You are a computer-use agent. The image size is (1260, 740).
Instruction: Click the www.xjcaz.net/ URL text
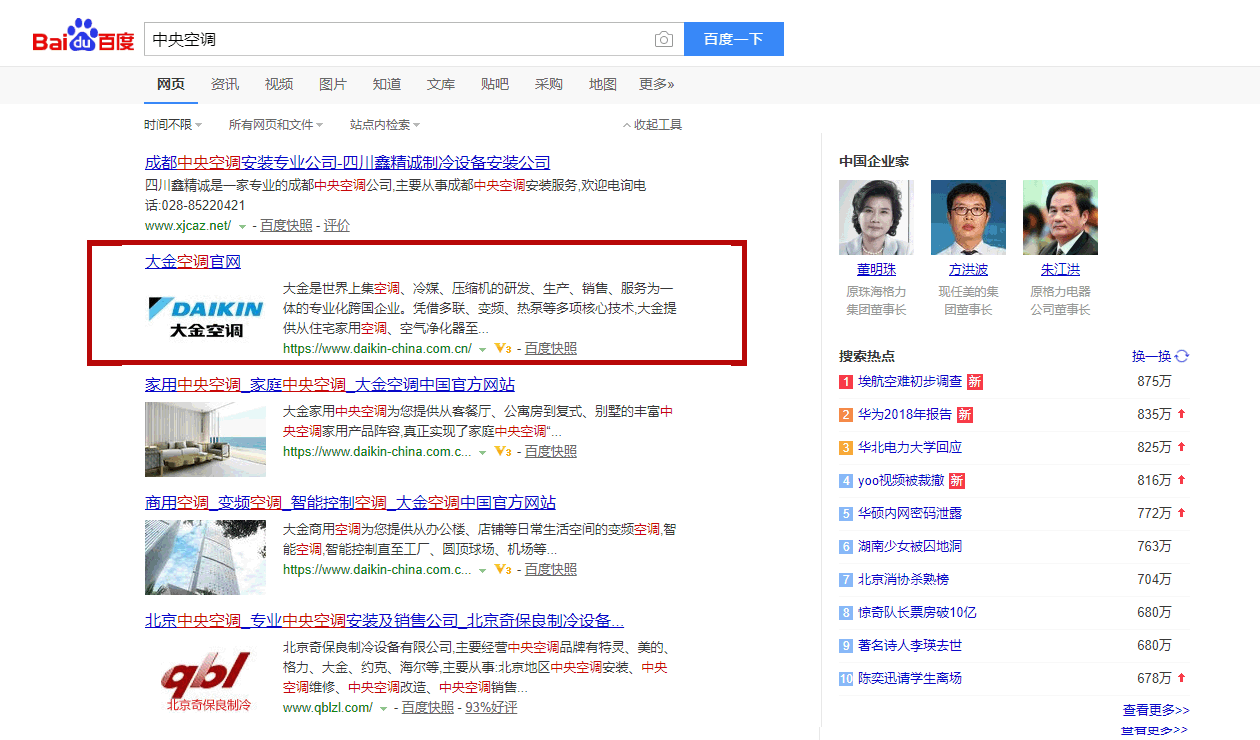[188, 226]
